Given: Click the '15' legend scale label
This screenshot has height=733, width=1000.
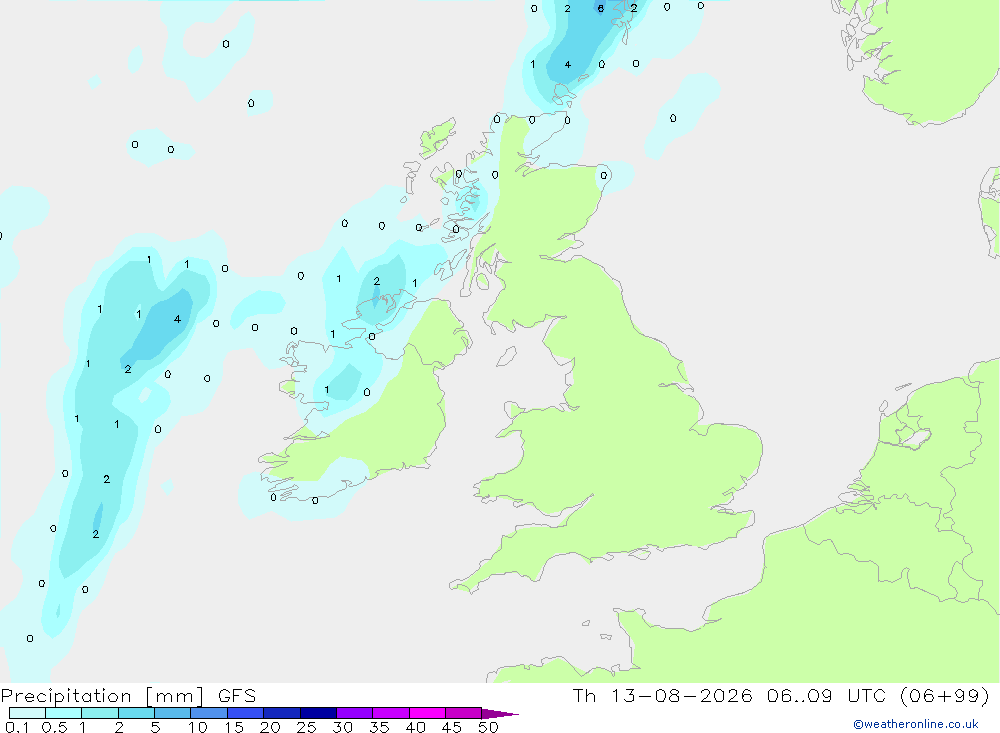Looking at the screenshot, I should pyautogui.click(x=233, y=727).
